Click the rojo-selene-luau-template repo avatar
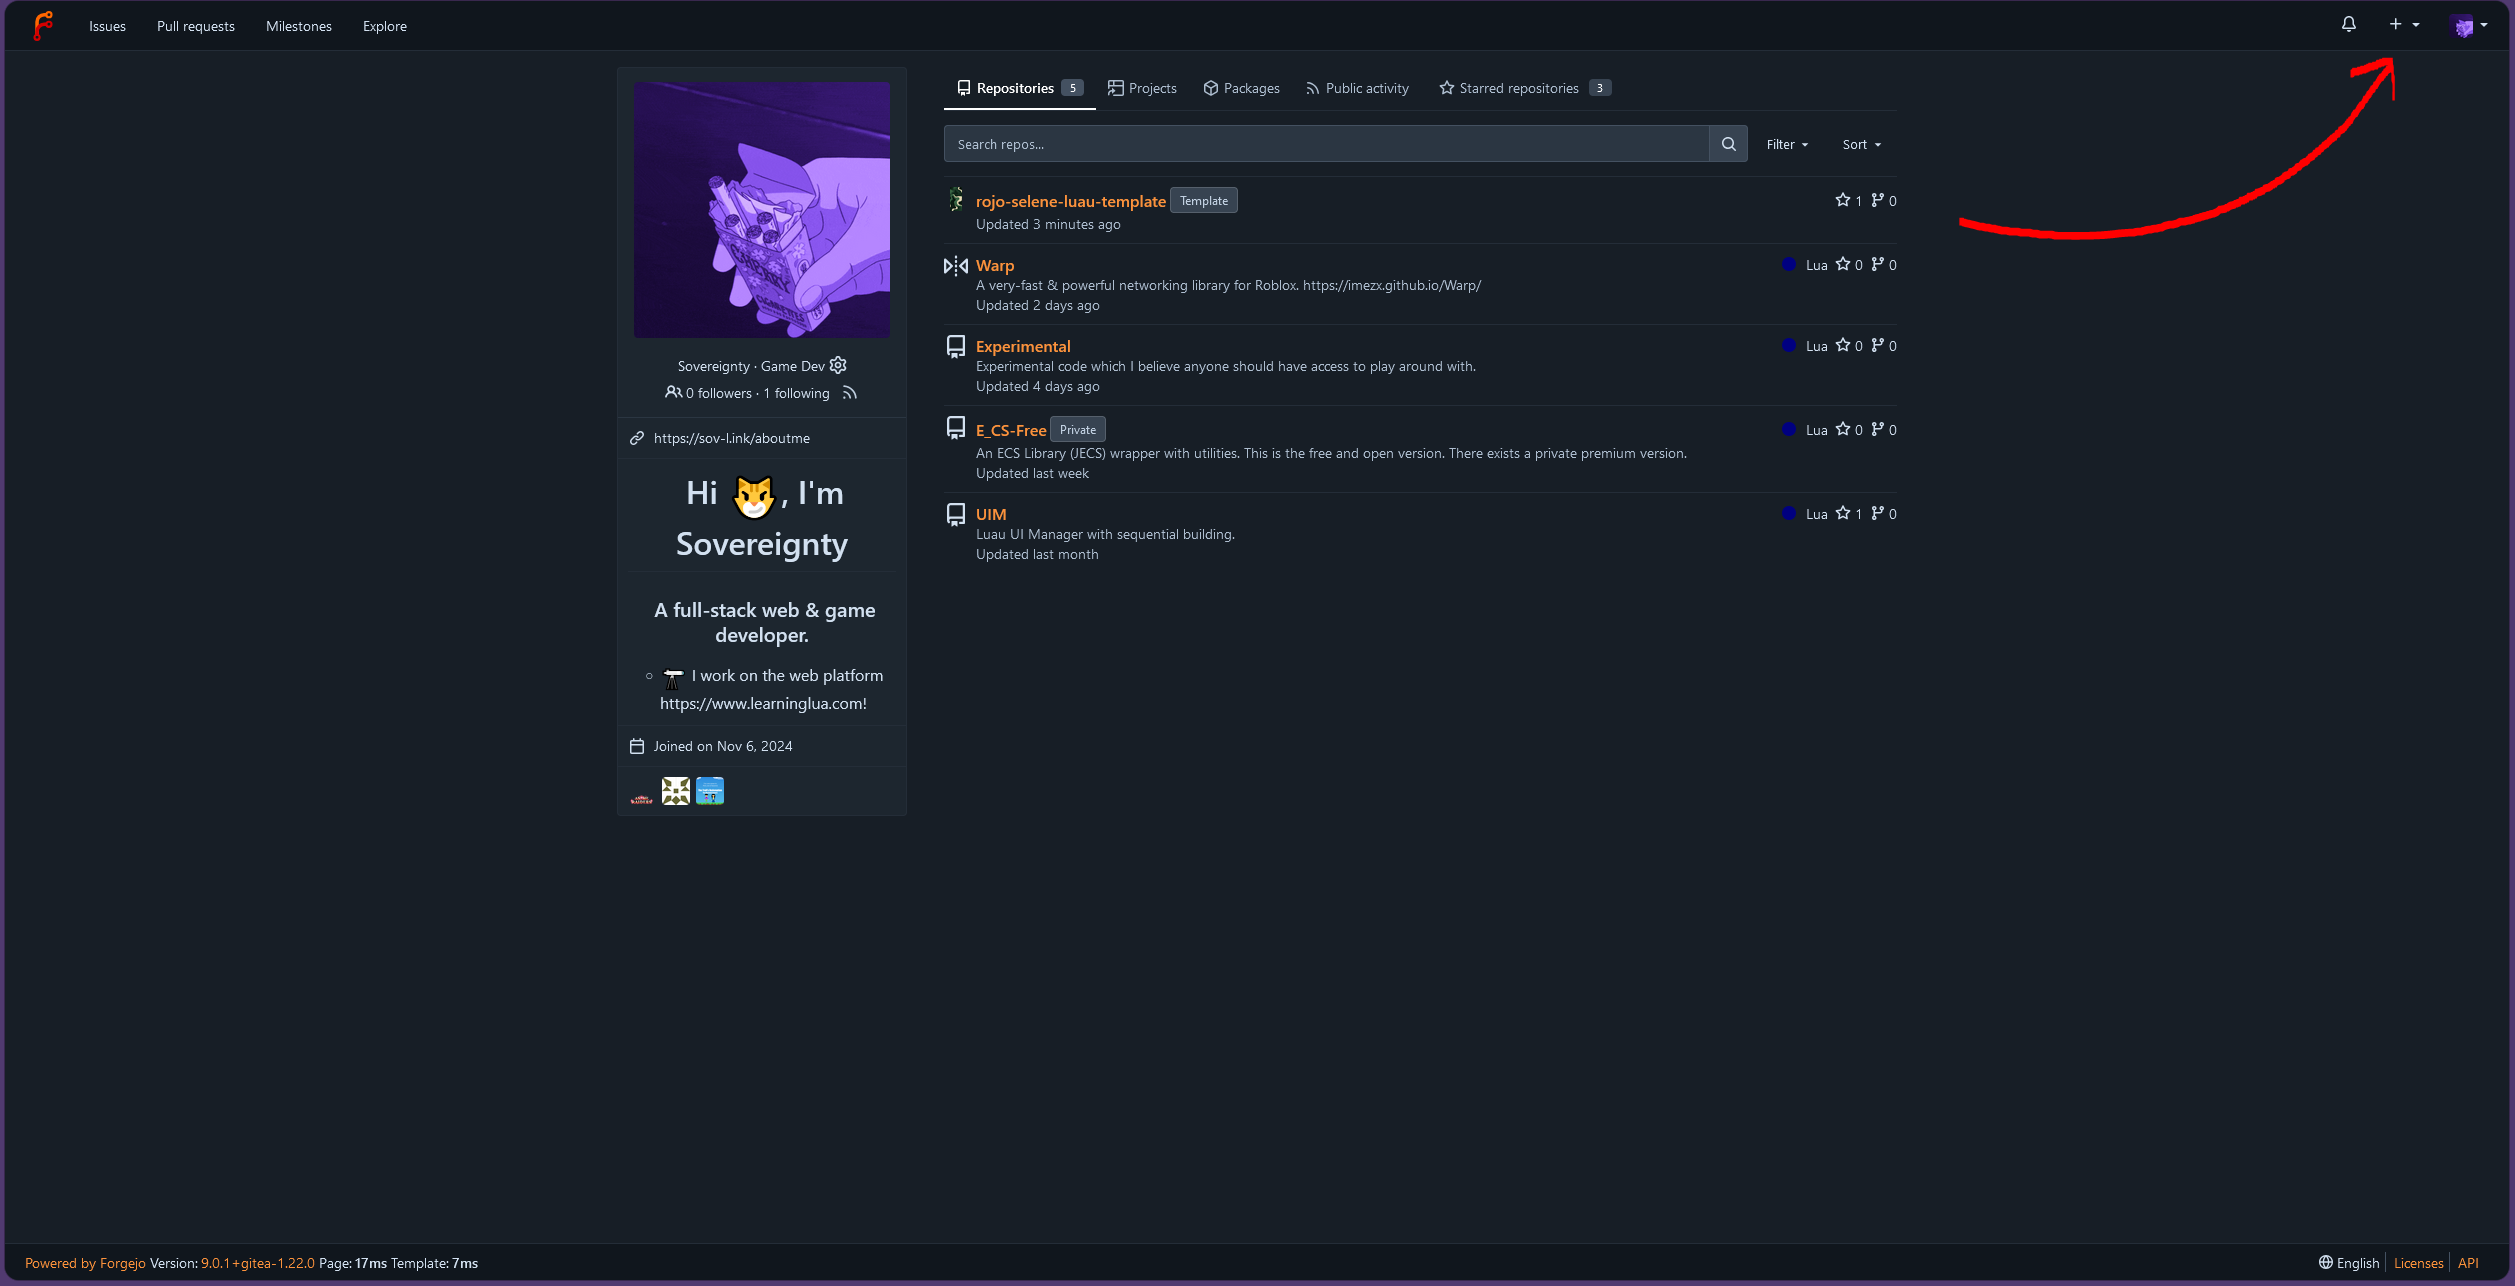The width and height of the screenshot is (2515, 1286). [x=956, y=199]
